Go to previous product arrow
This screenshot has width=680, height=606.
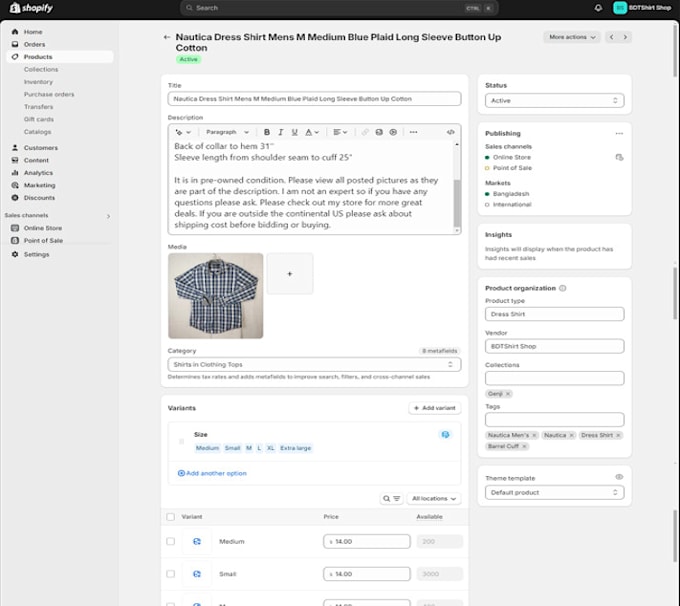pyautogui.click(x=611, y=37)
